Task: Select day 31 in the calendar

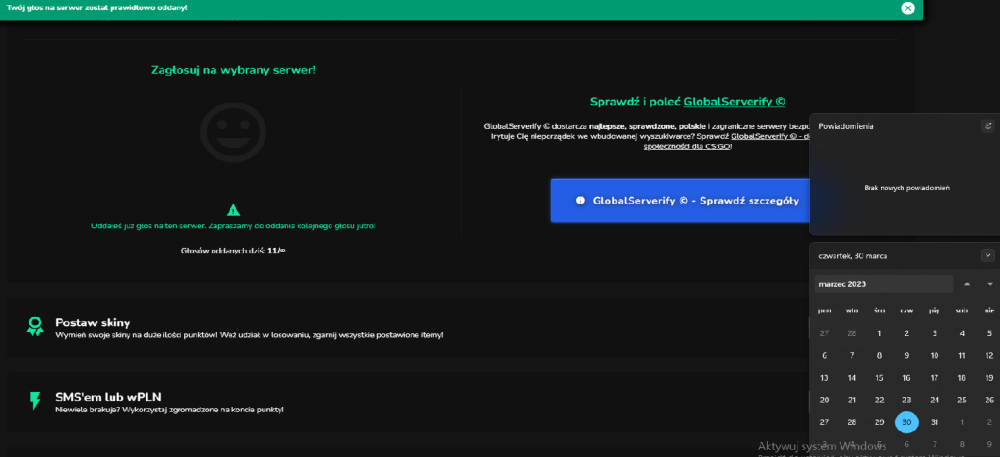Action: pos(934,422)
